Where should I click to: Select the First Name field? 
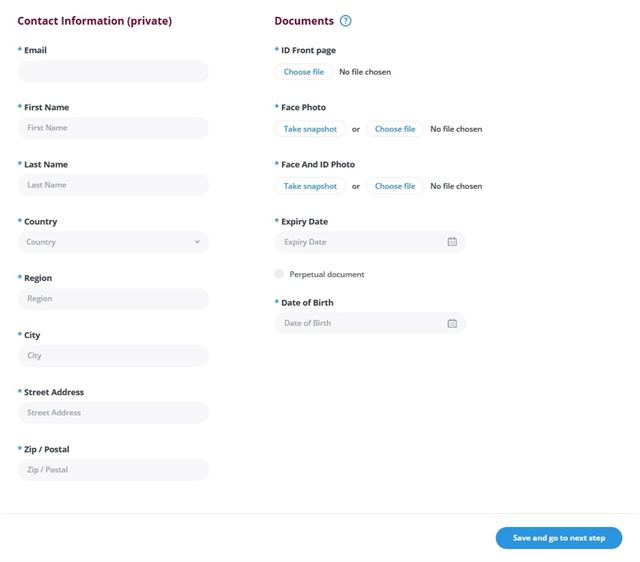[x=113, y=128]
